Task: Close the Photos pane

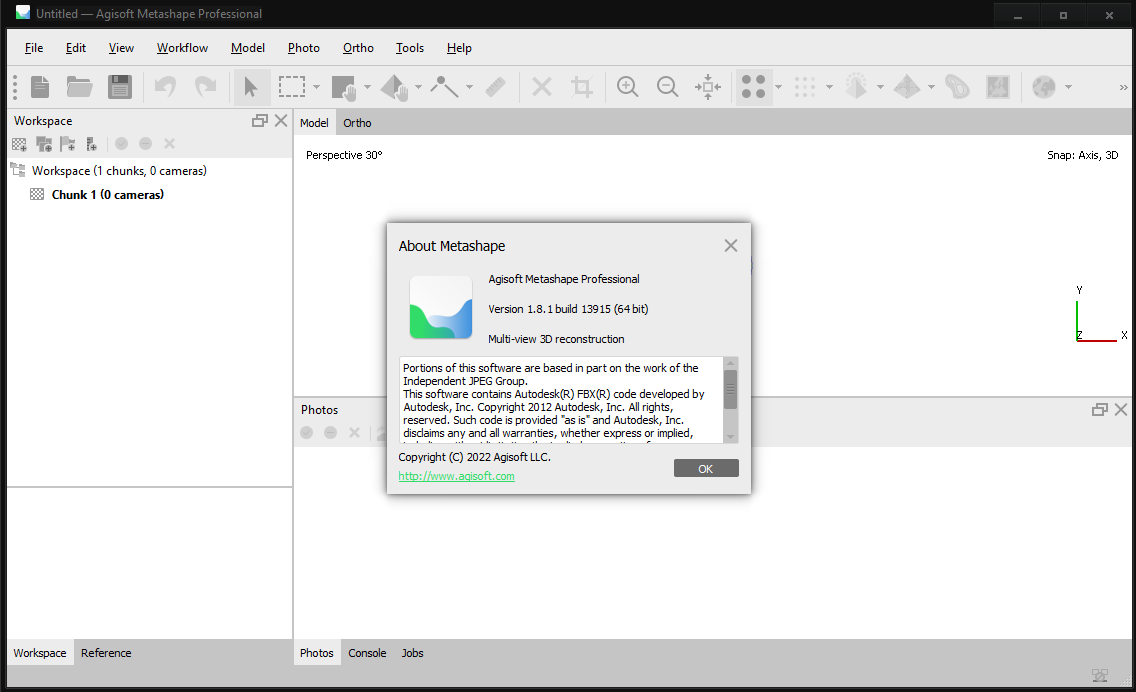Action: click(1121, 409)
